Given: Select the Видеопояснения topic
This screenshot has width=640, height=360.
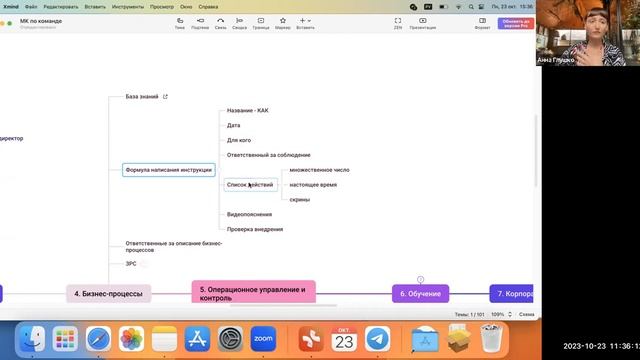Looking at the screenshot, I should coord(249,214).
